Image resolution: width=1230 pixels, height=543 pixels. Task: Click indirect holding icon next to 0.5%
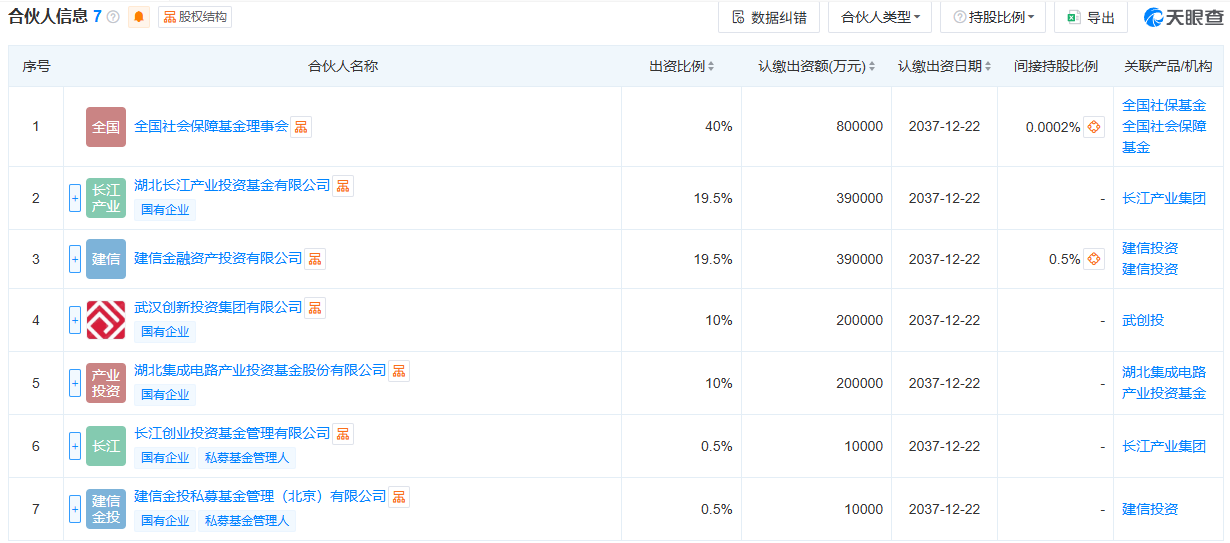point(1094,259)
